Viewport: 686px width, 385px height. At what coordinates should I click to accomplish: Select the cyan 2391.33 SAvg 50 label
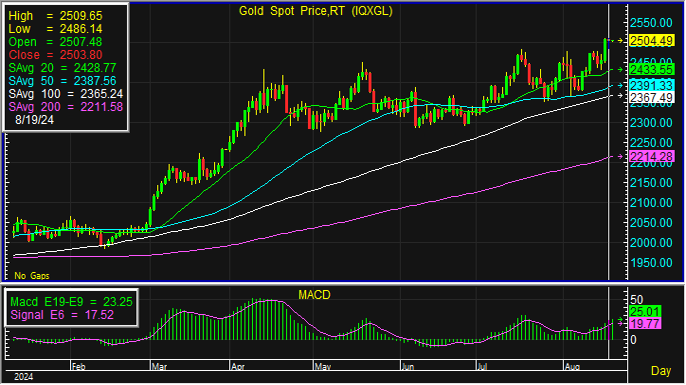click(x=651, y=85)
